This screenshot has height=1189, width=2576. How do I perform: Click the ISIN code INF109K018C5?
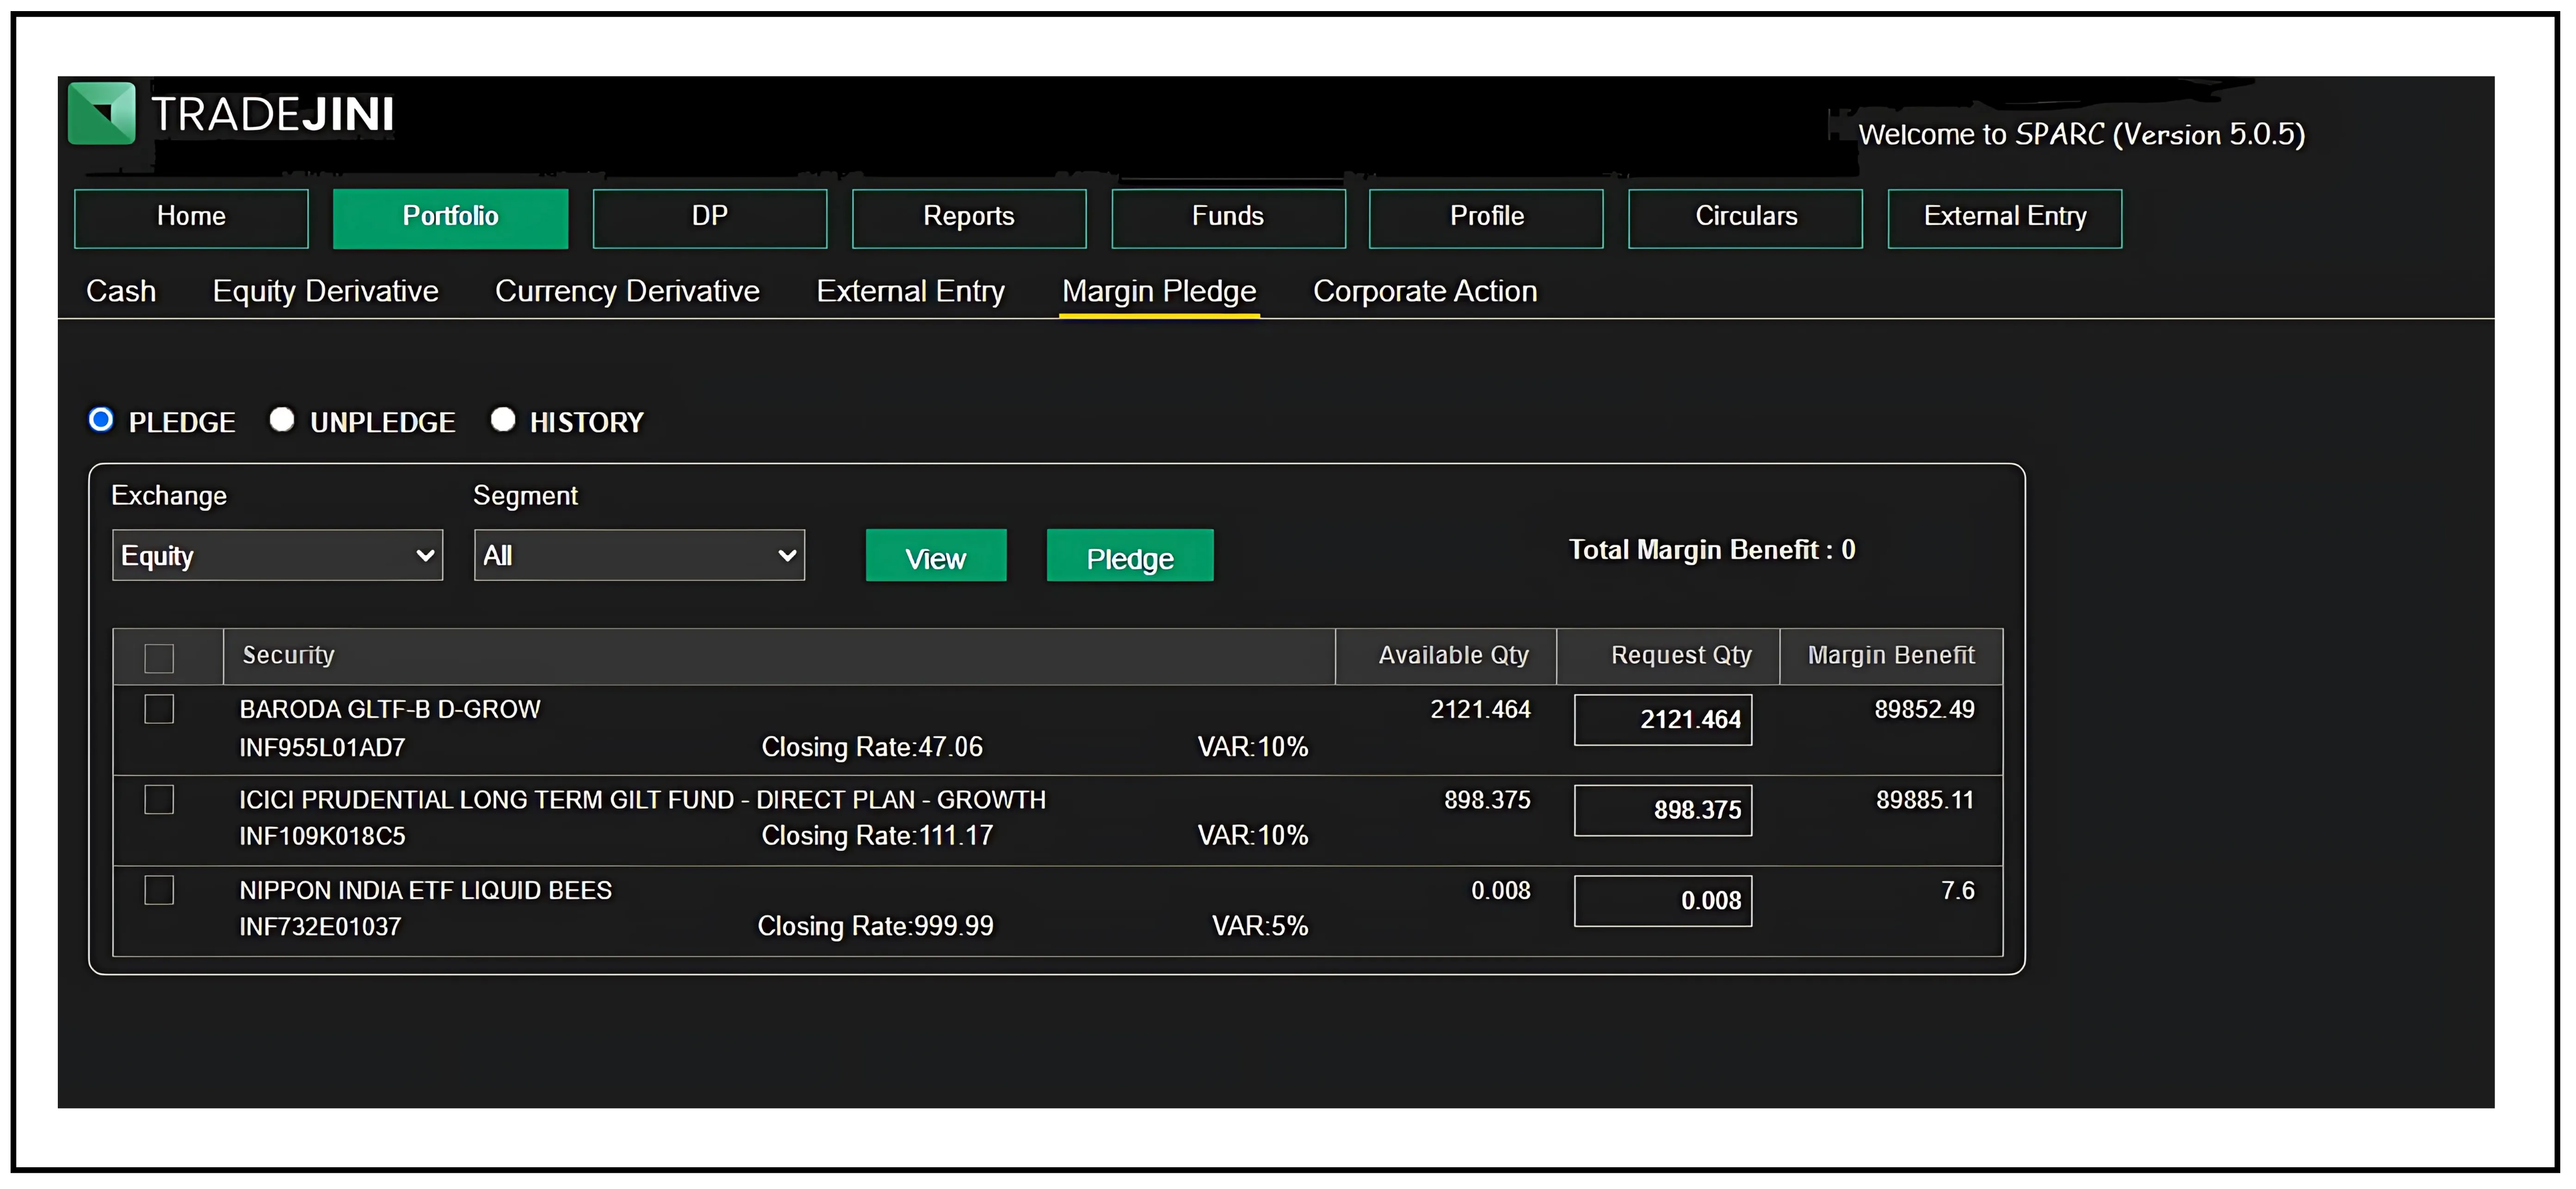click(322, 836)
